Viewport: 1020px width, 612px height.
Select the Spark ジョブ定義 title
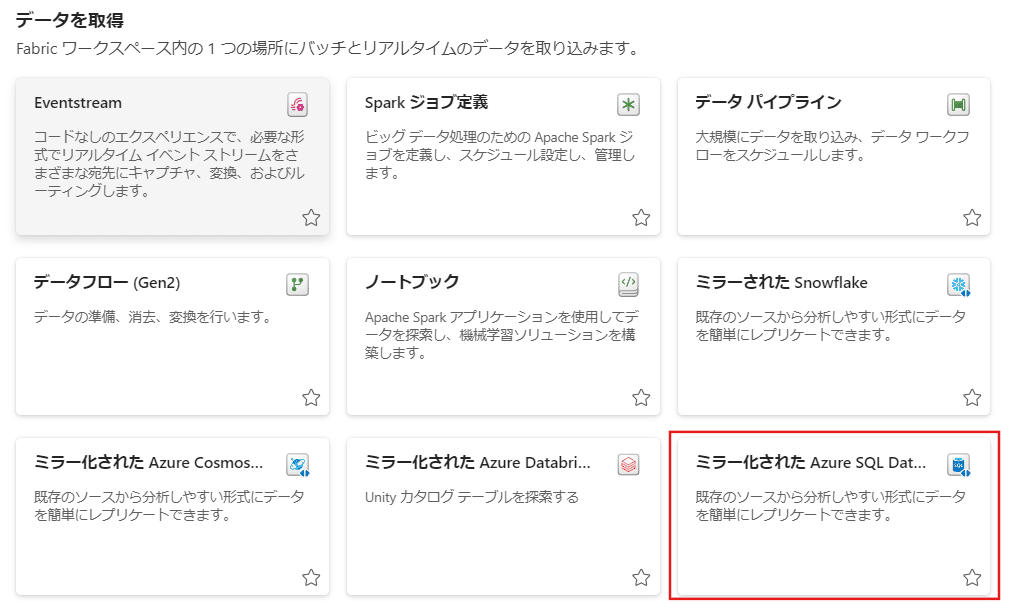[426, 103]
